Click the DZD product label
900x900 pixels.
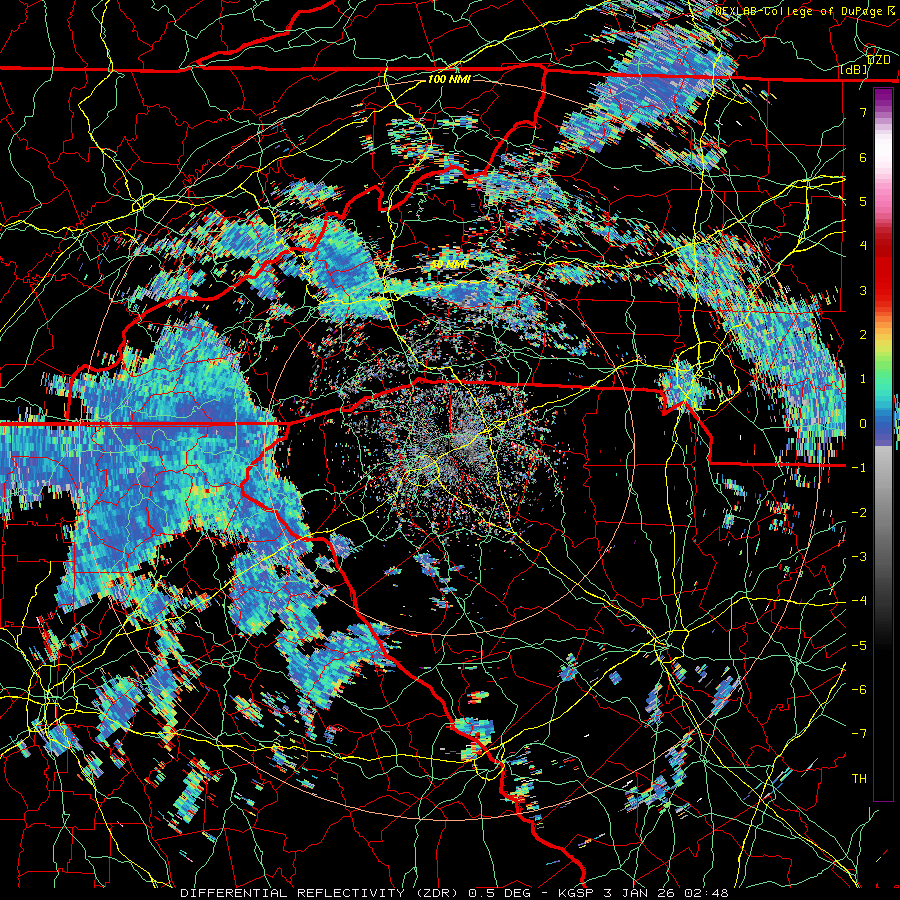[x=879, y=60]
